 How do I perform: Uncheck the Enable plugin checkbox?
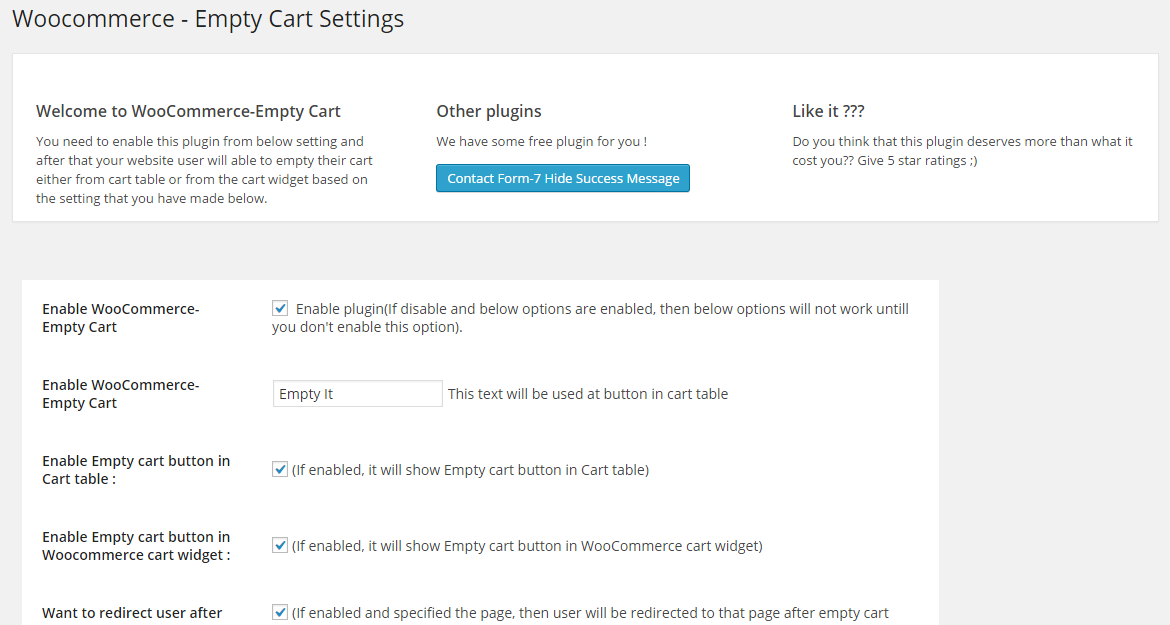click(280, 308)
